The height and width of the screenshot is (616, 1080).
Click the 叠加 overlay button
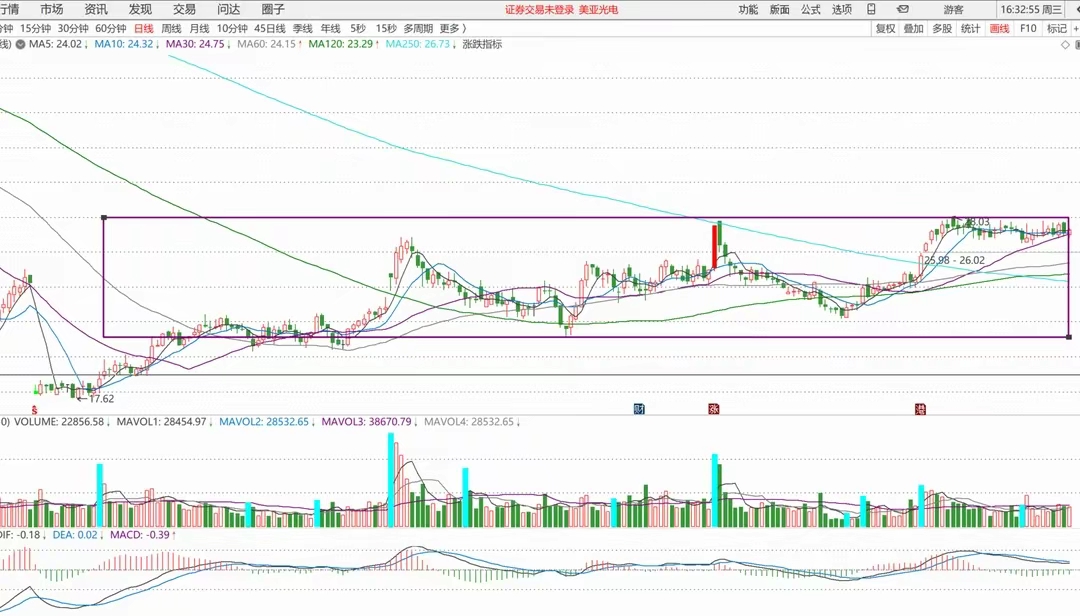click(913, 28)
